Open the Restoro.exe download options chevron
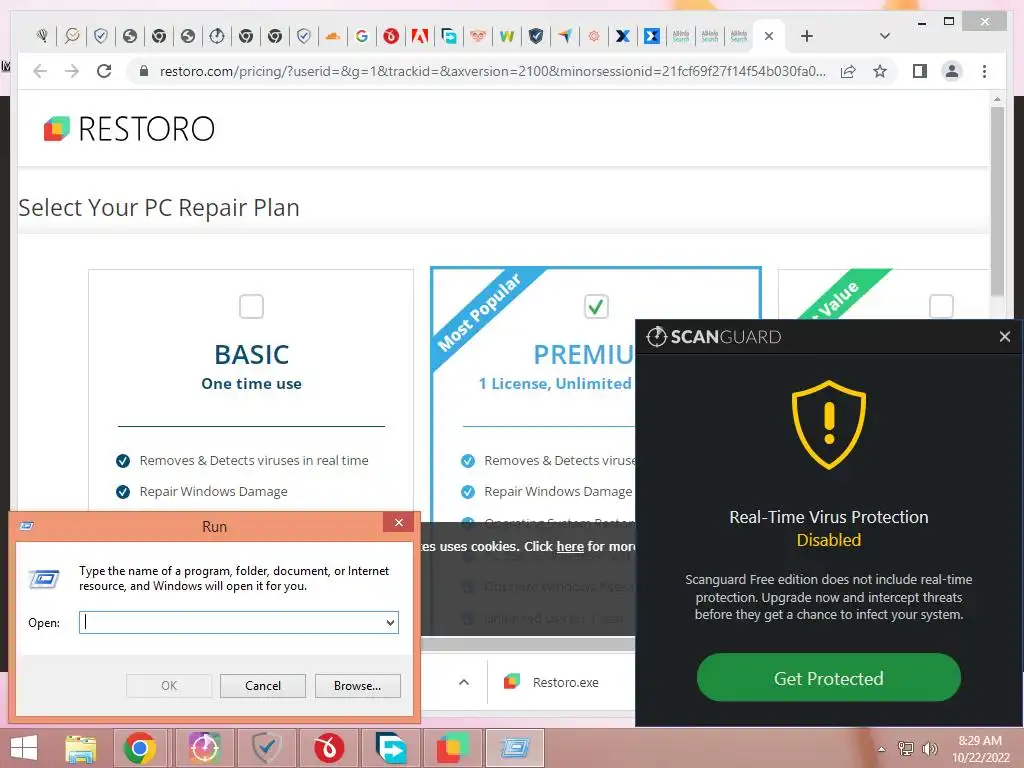The width and height of the screenshot is (1024, 768). point(464,682)
